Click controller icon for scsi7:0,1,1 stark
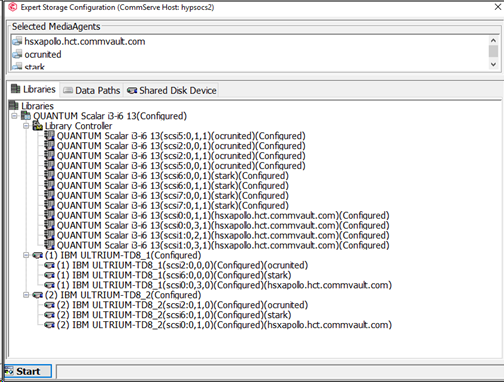This screenshot has height=382, width=504. click(x=49, y=205)
